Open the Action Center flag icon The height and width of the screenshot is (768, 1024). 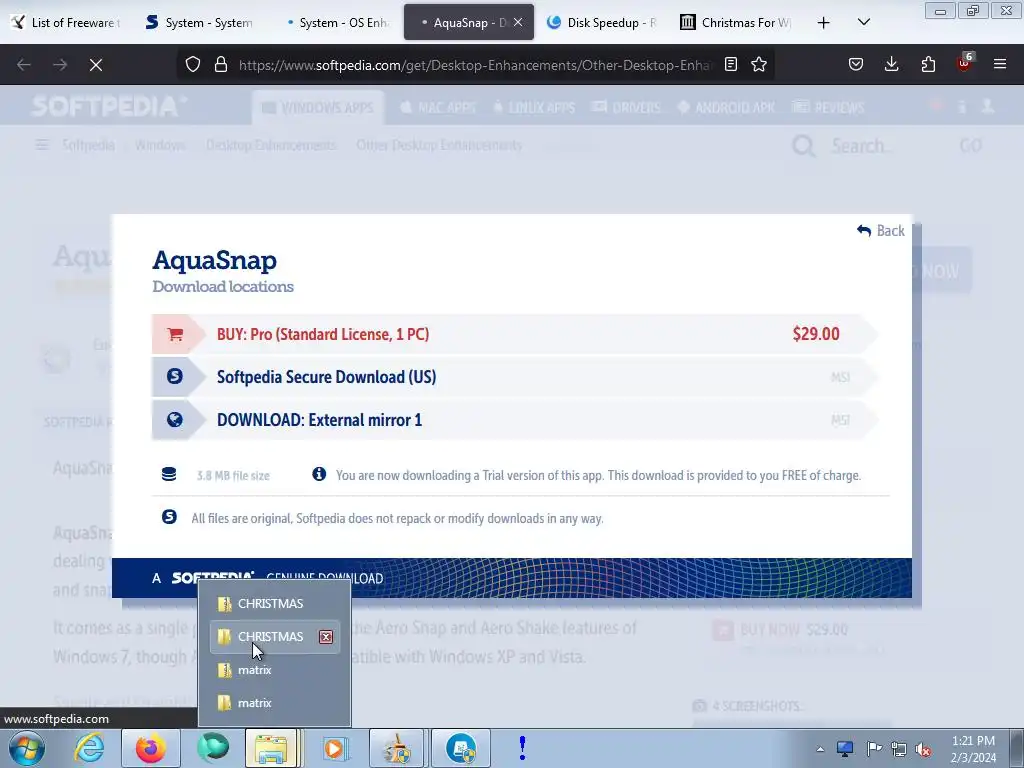click(x=874, y=749)
